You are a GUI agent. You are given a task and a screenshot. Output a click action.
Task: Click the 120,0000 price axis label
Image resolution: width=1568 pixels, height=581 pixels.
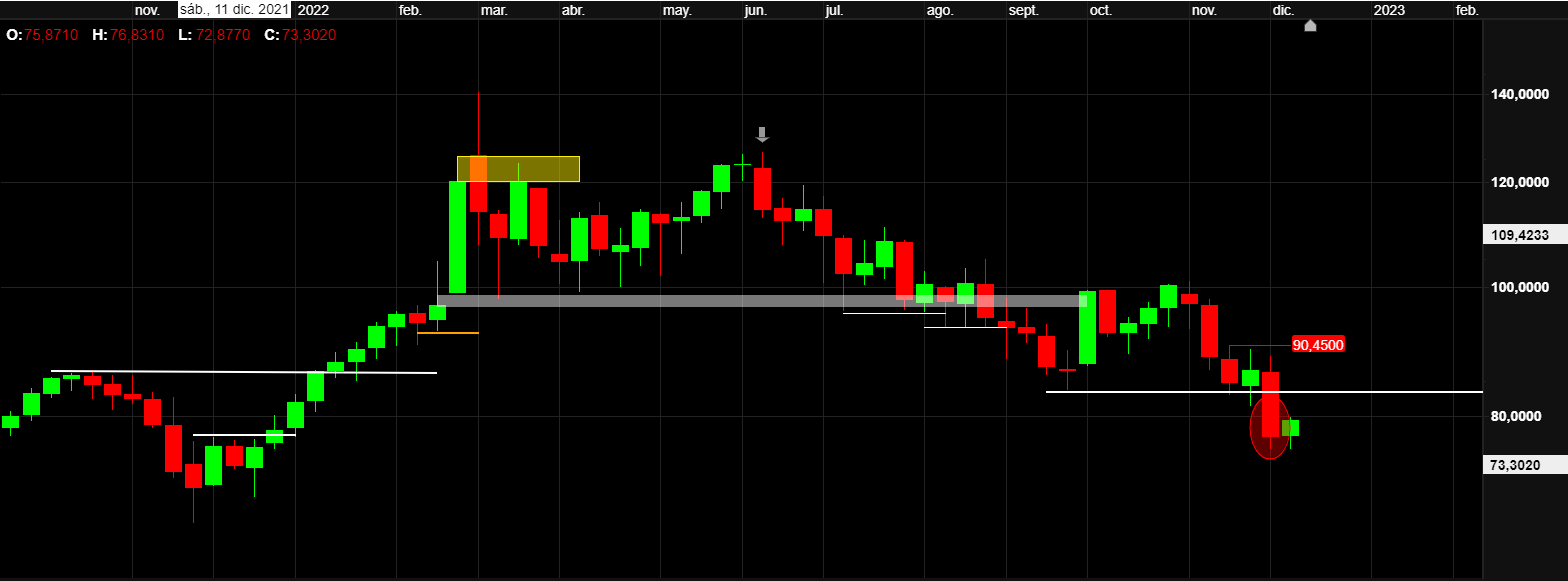[x=1519, y=182]
